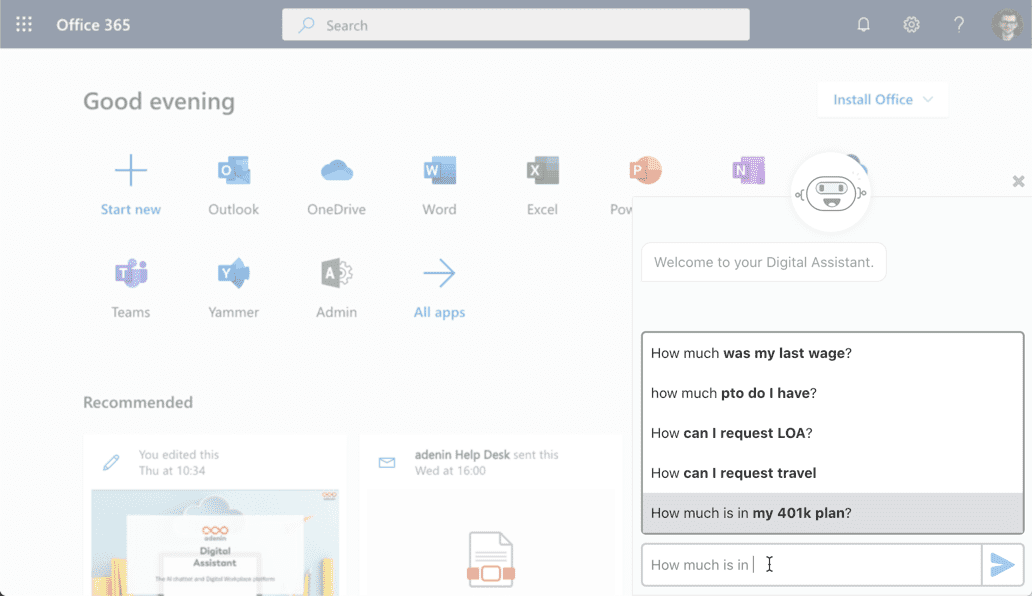Send the chat message with arrow button
This screenshot has width=1032, height=596.
[1002, 564]
